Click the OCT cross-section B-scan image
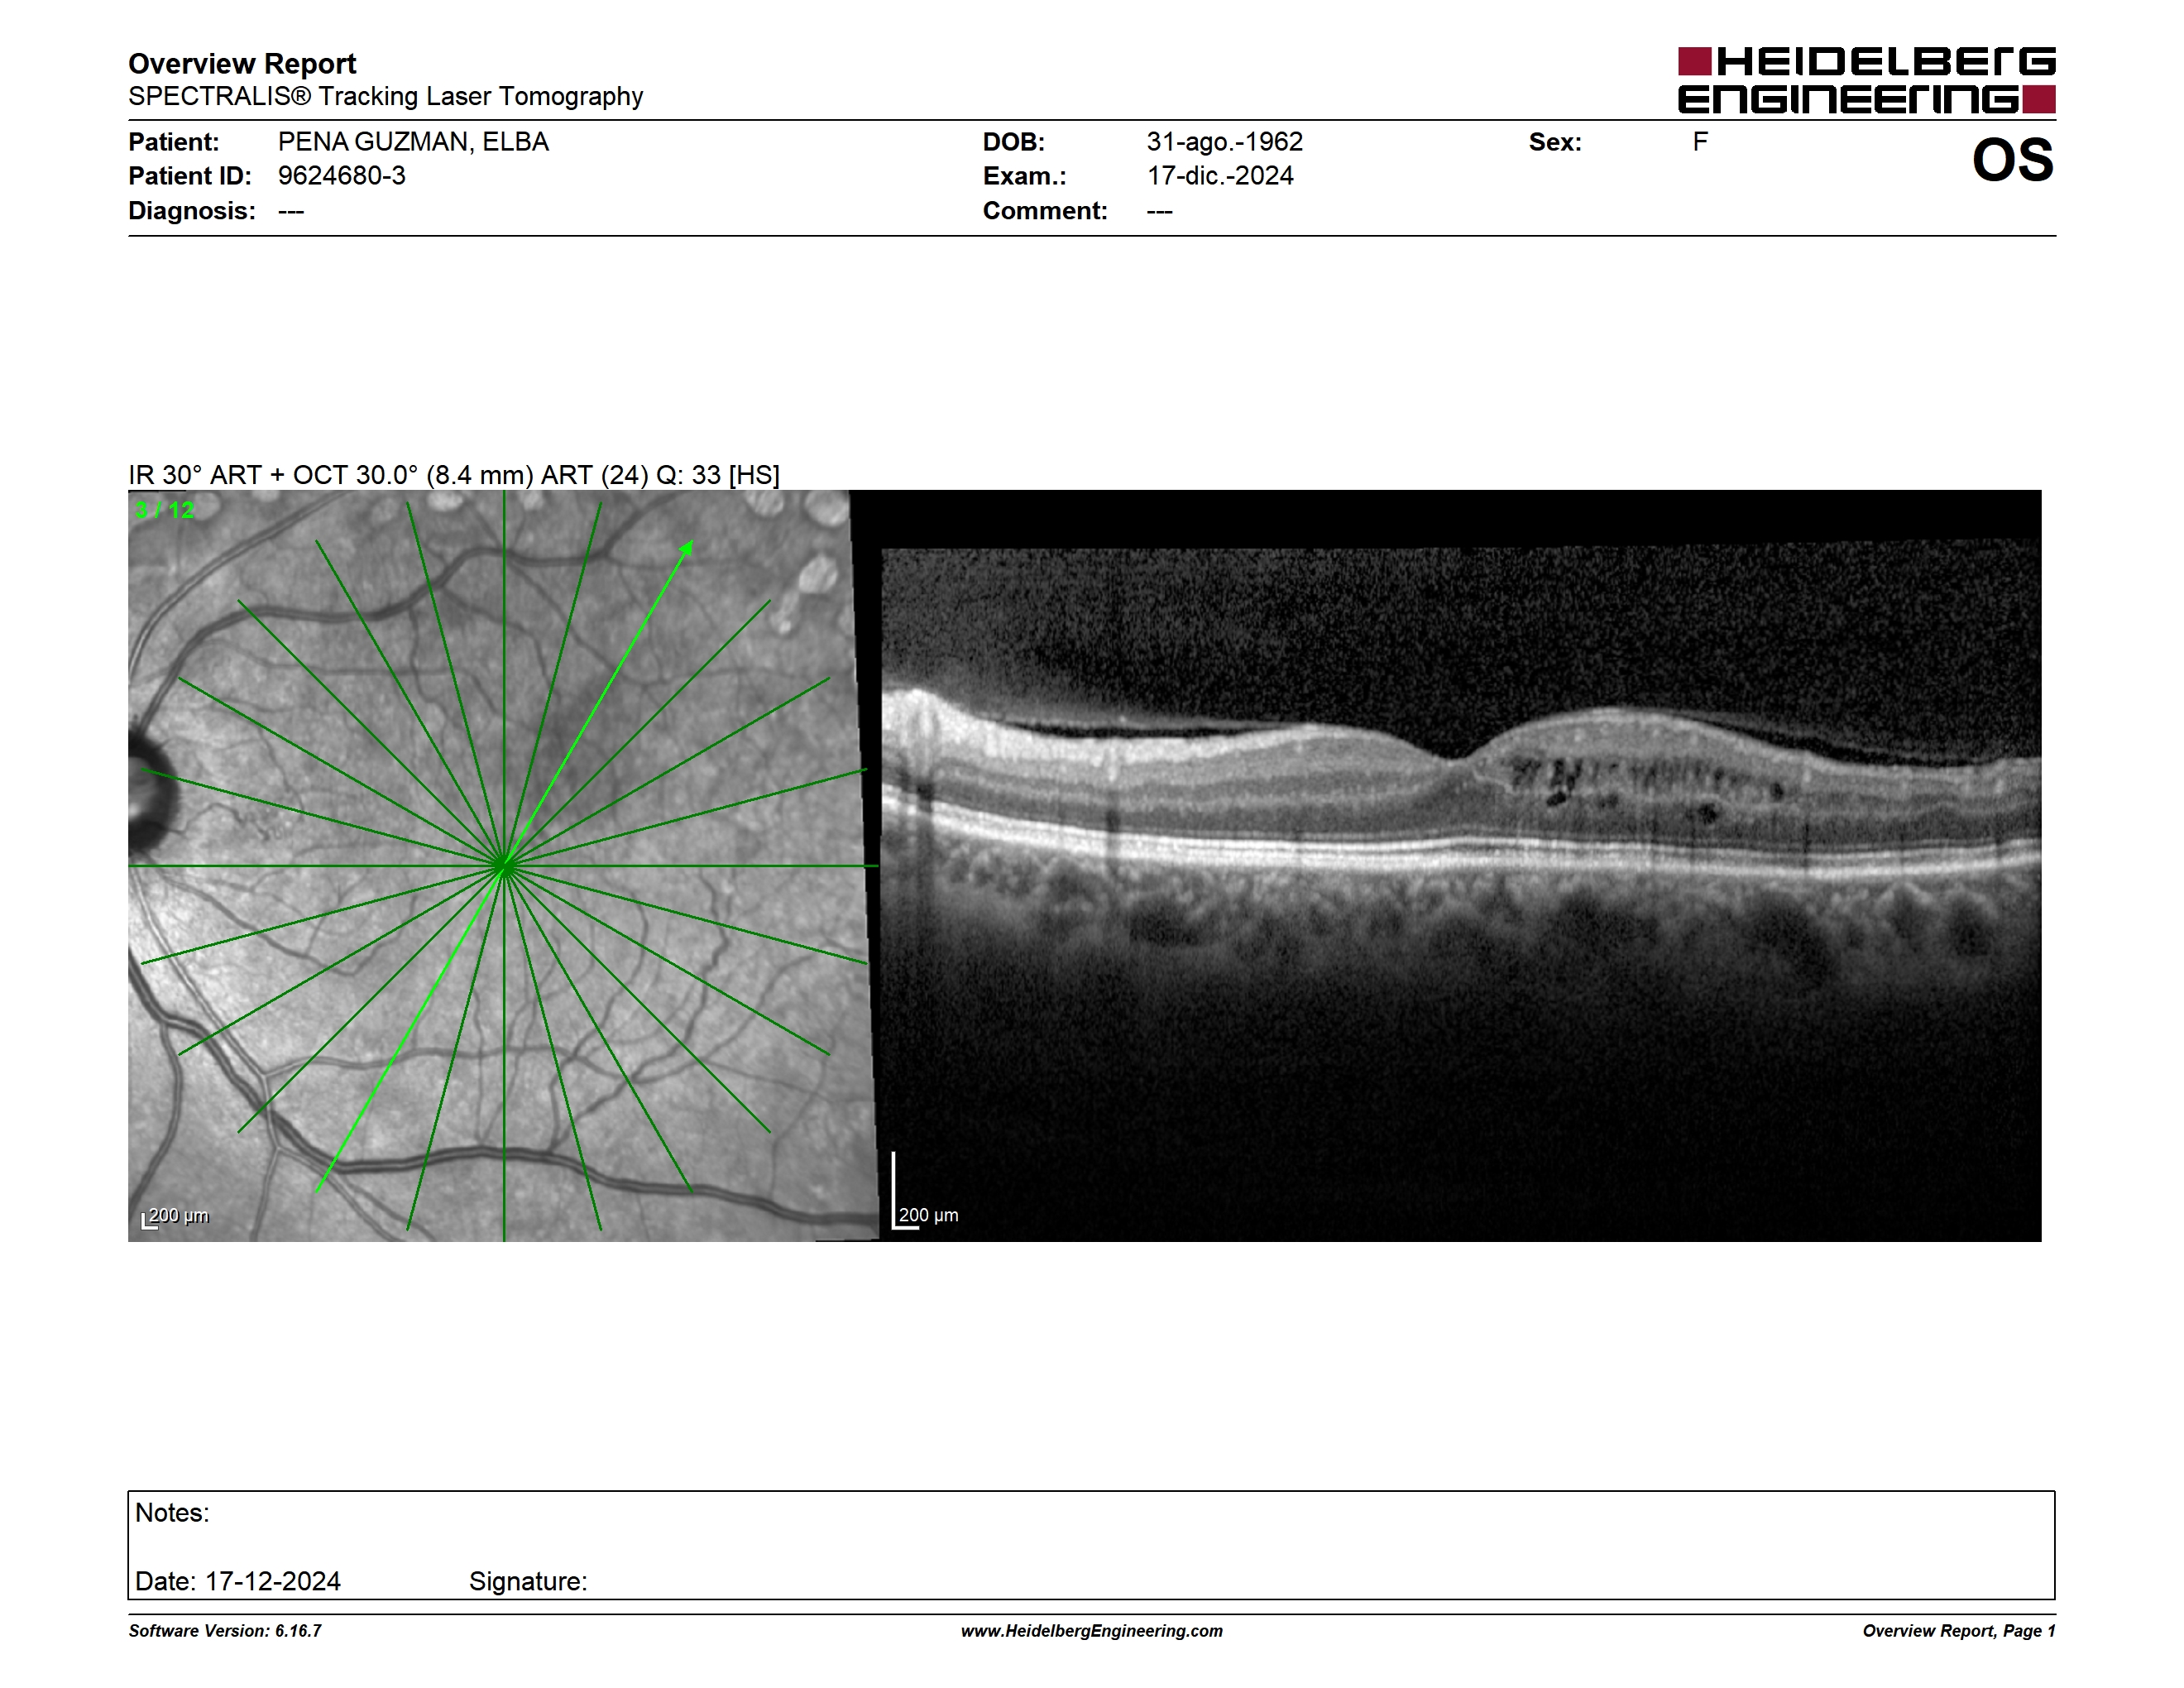The image size is (2184, 1688). tap(1461, 866)
